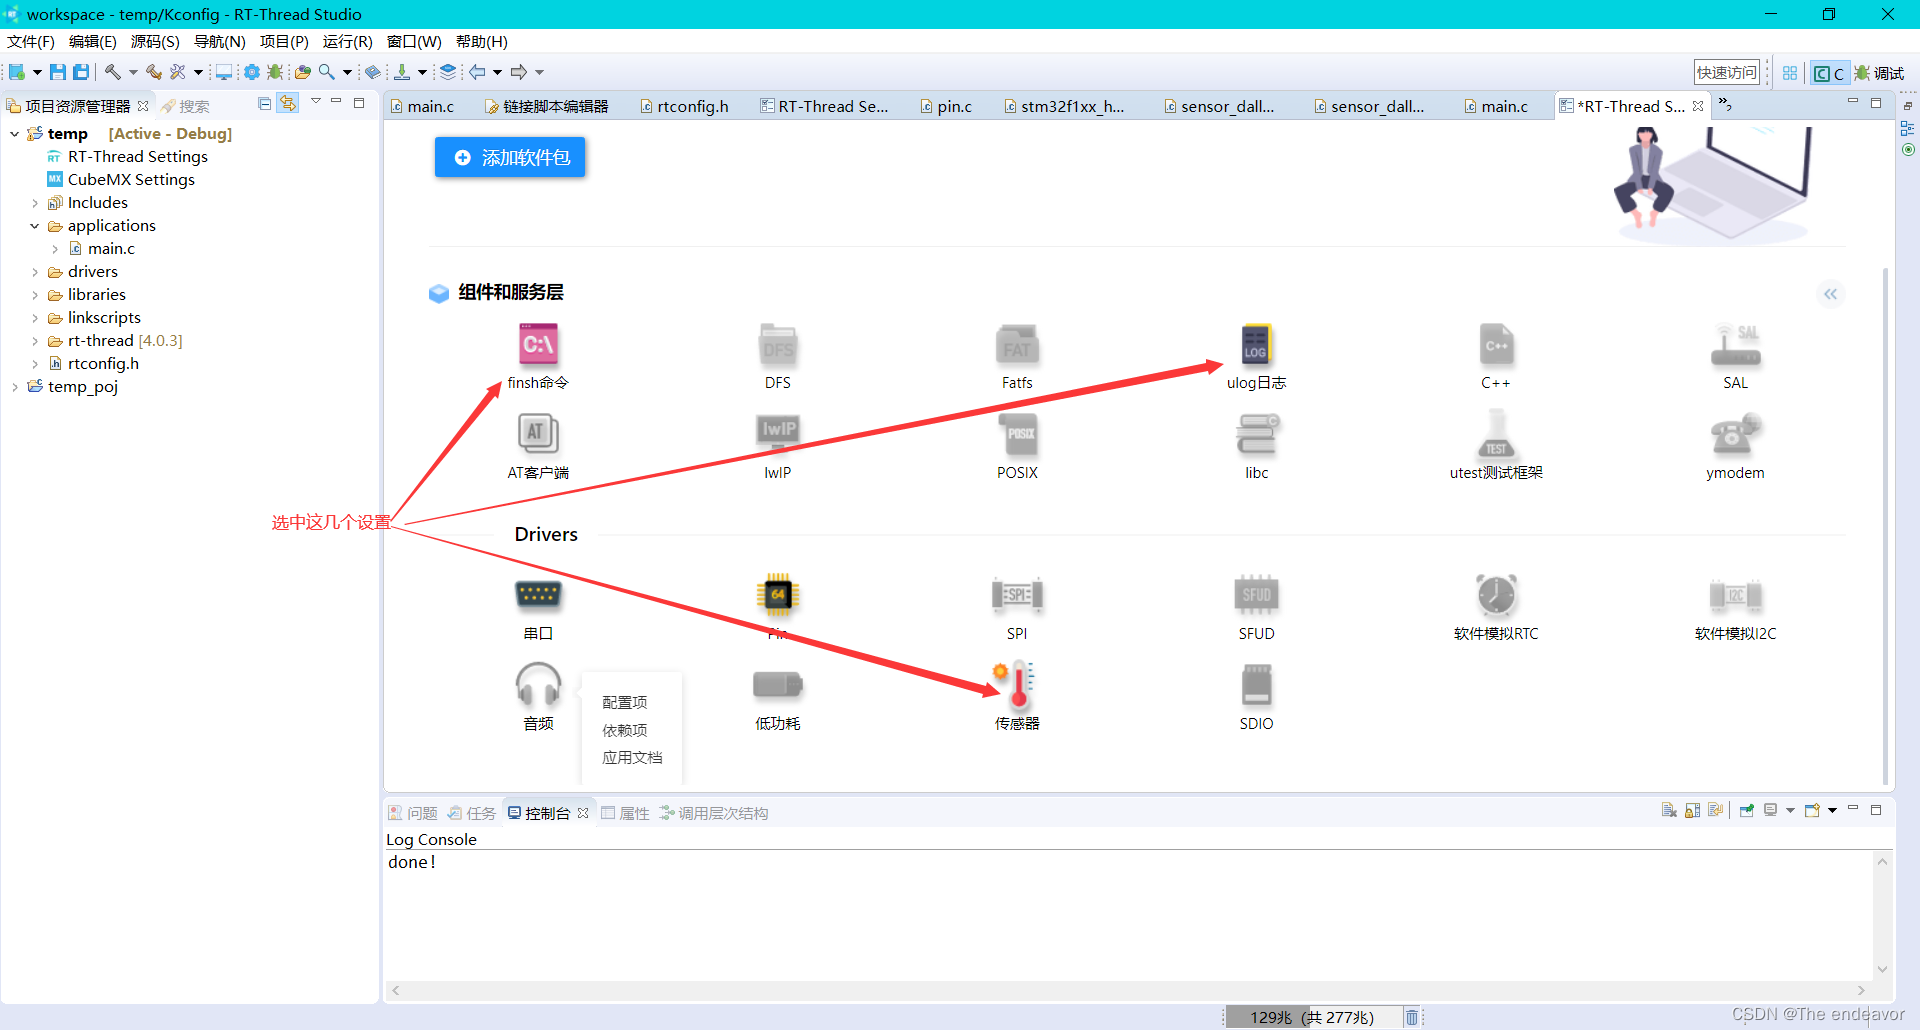
Task: Switch to the 问题 problems tab
Action: [413, 813]
